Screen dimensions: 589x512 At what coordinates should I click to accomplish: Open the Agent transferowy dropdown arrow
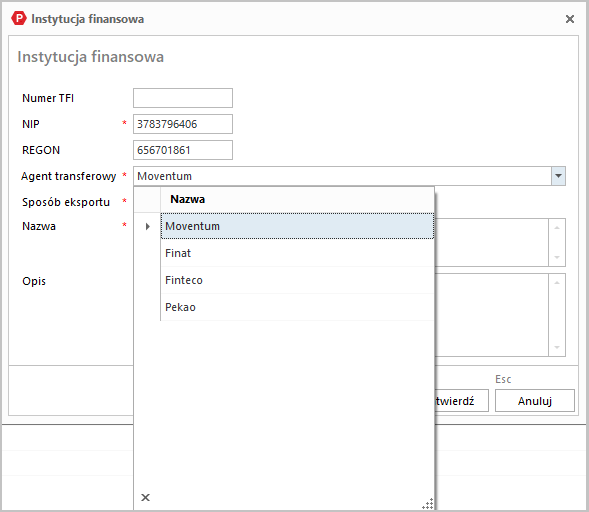(x=558, y=176)
